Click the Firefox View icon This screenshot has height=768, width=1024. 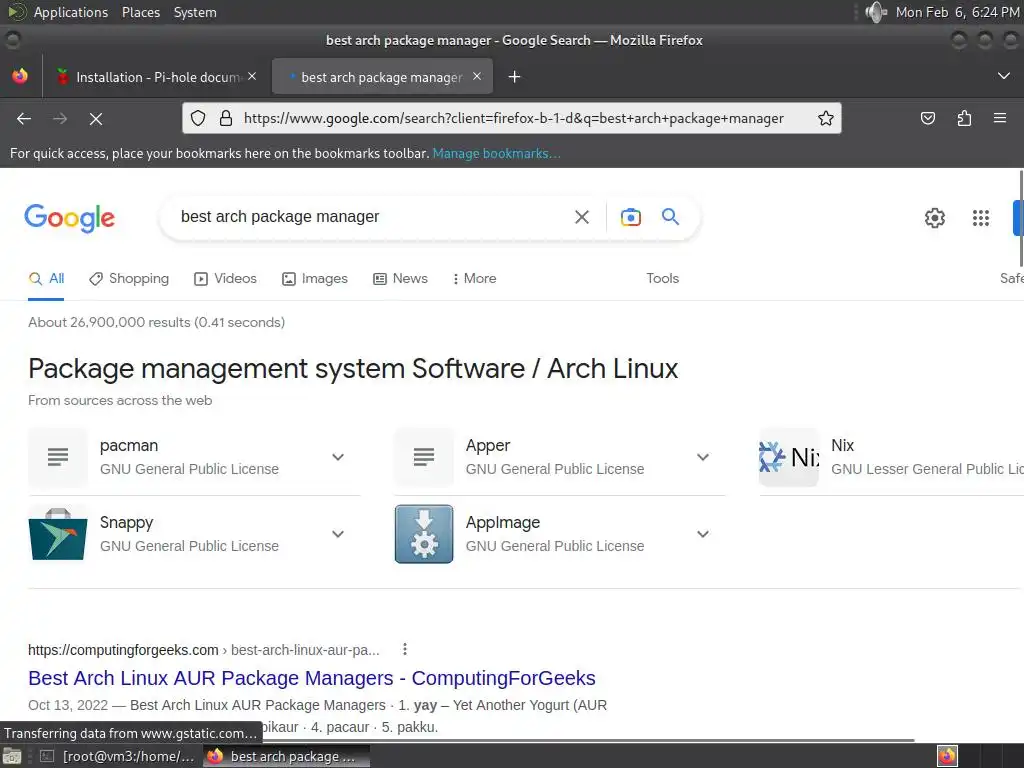coord(20,76)
